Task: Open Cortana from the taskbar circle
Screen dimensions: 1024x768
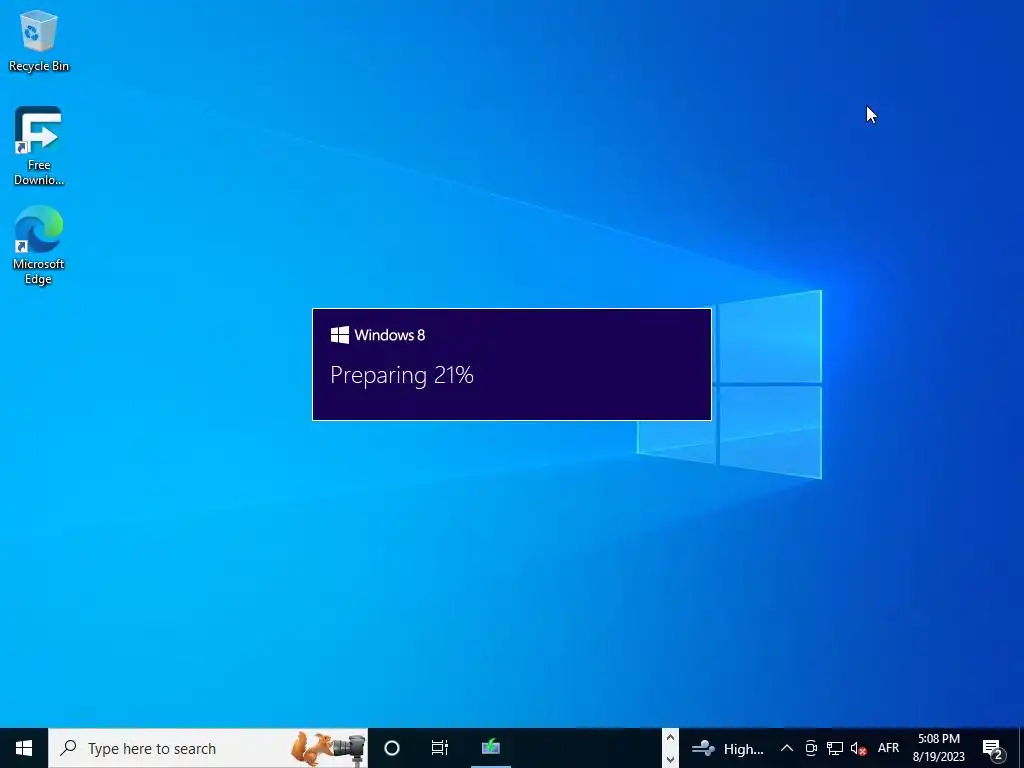Action: 392,748
